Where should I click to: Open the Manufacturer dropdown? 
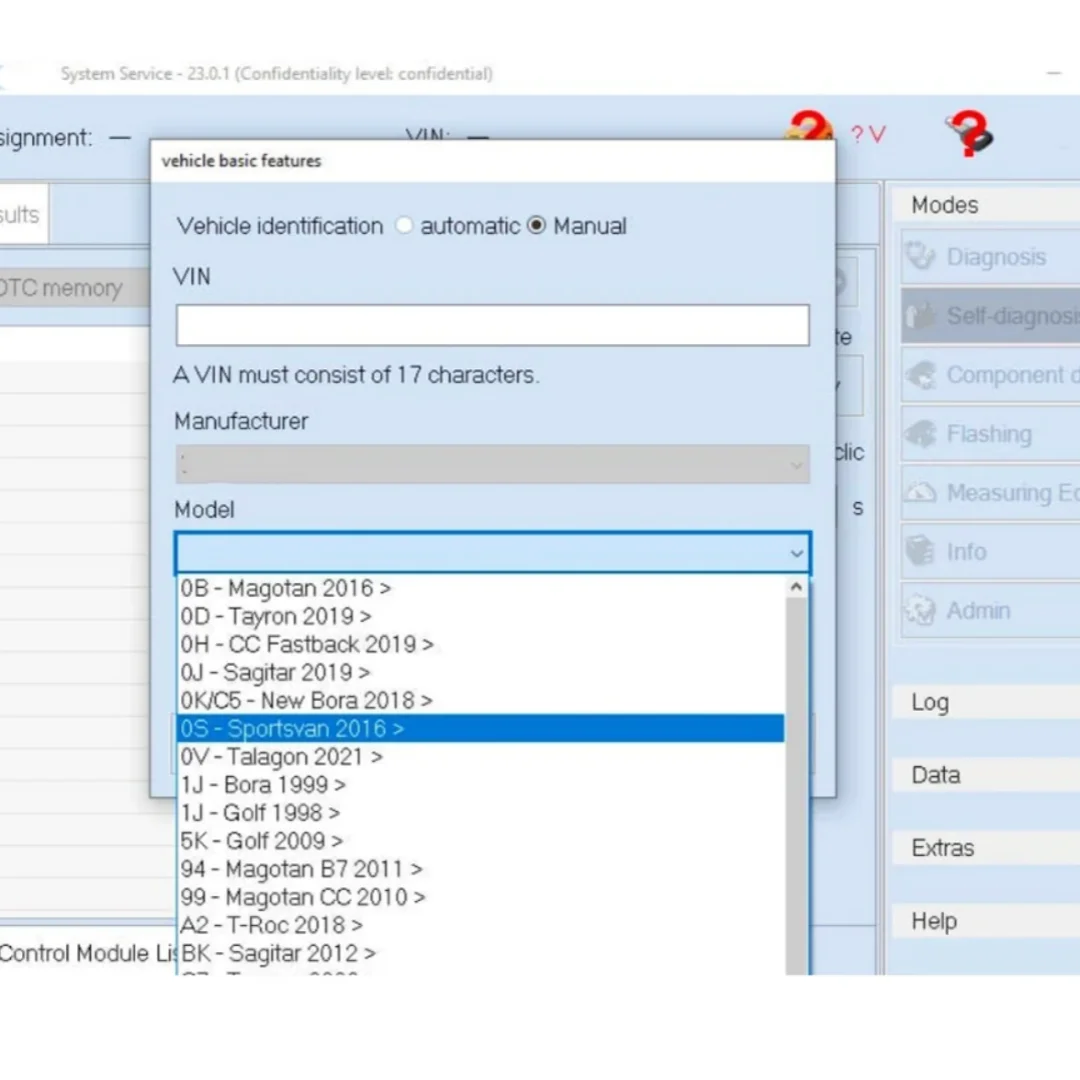492,464
